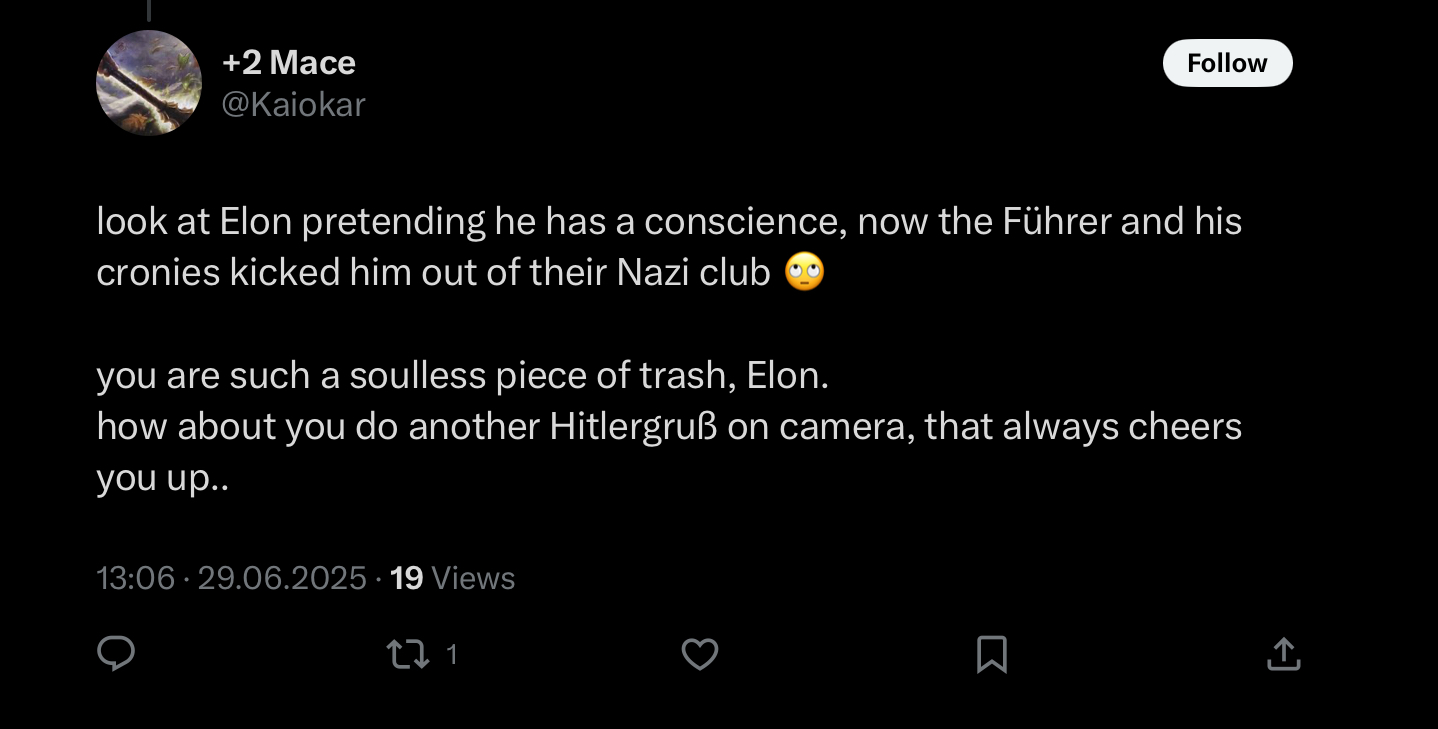Image resolution: width=1438 pixels, height=729 pixels.
Task: Click the post's first line starting 'look at Elon'
Action: click(668, 221)
